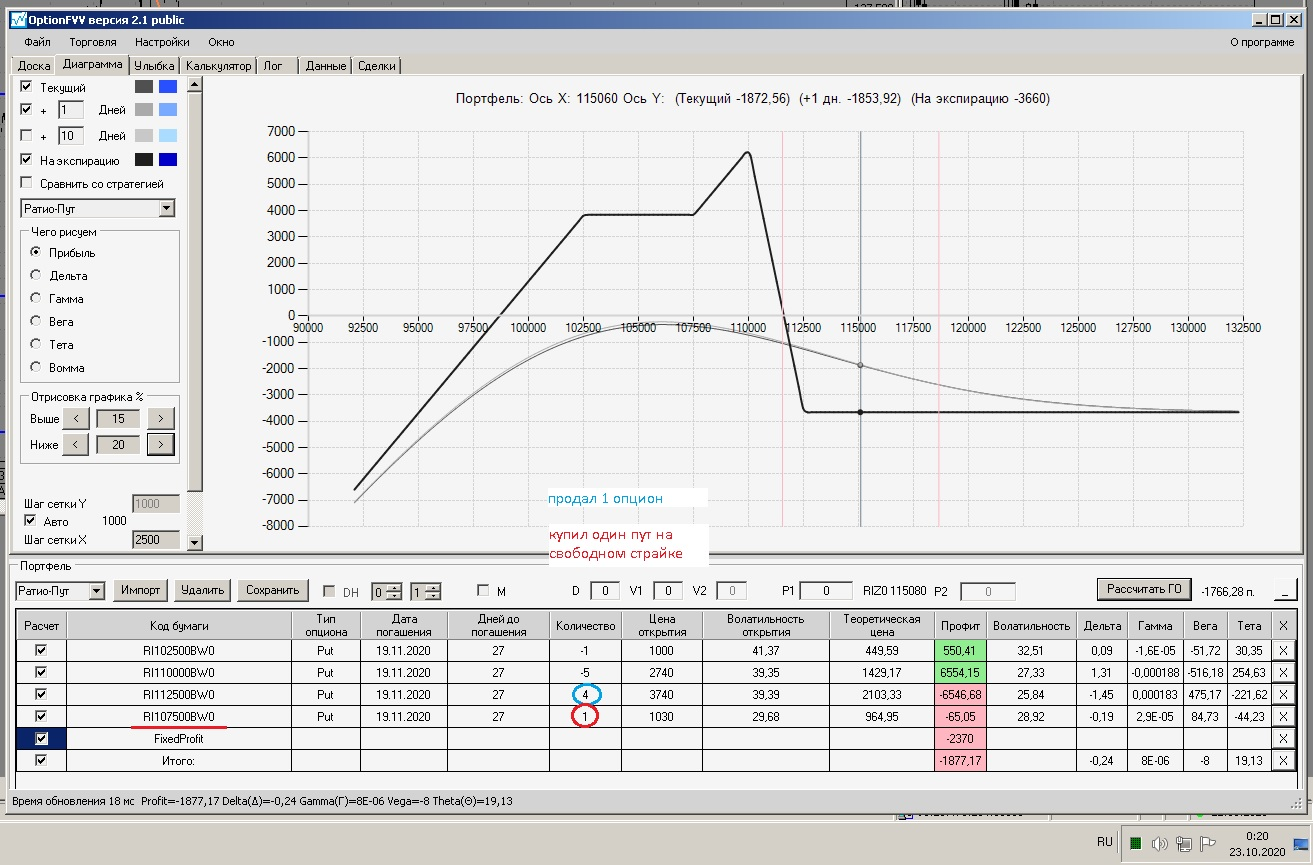Click the X column header button
This screenshot has width=1313, height=865.
coord(1284,625)
